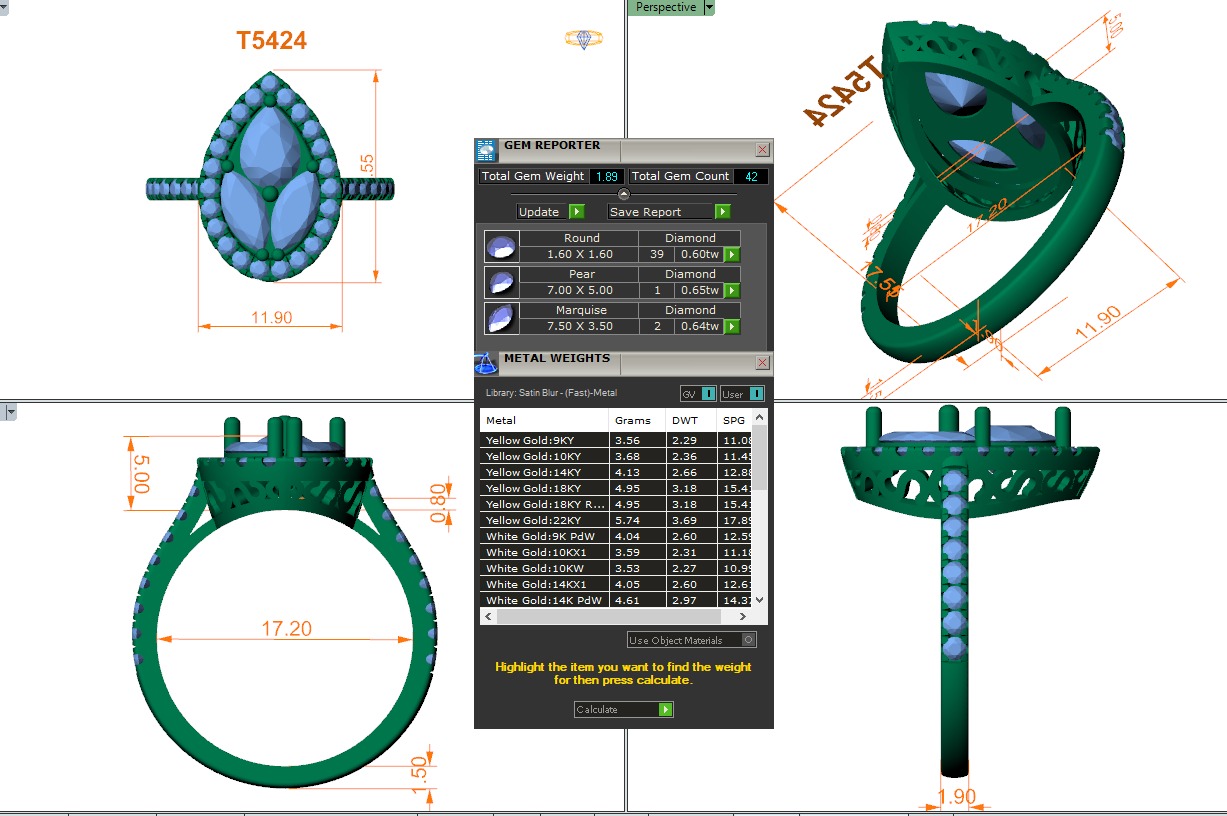The width and height of the screenshot is (1227, 816).
Task: Click the Update button
Action: click(x=550, y=212)
